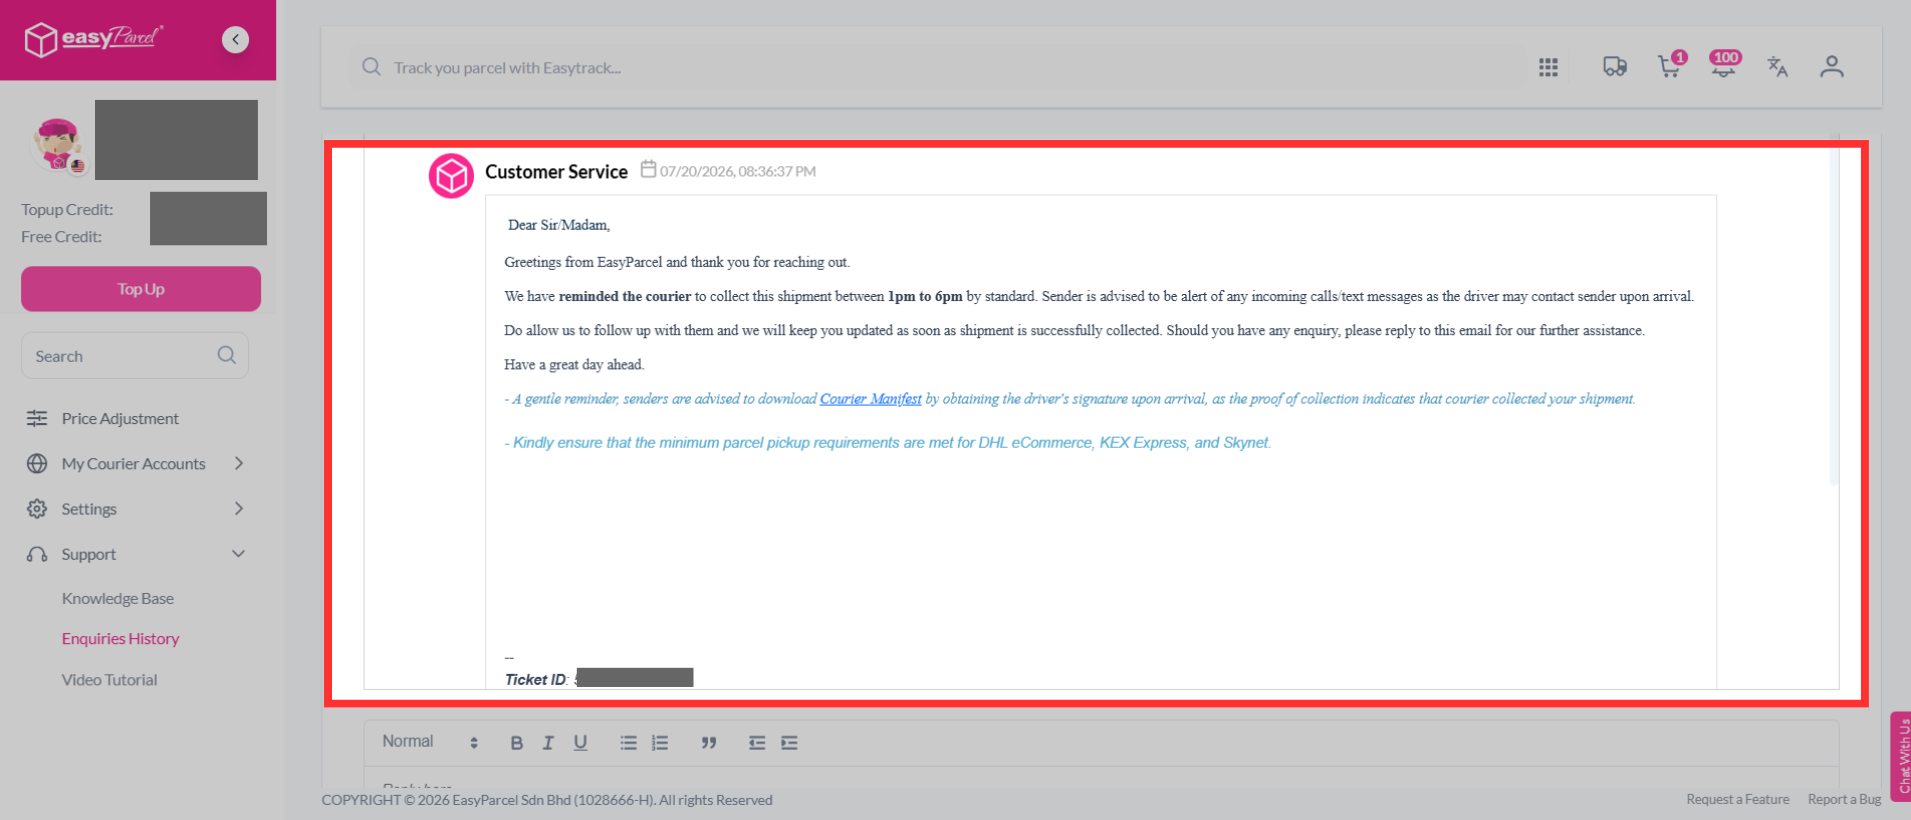The image size is (1911, 820).
Task: Click the Support headset icon
Action: tap(37, 554)
